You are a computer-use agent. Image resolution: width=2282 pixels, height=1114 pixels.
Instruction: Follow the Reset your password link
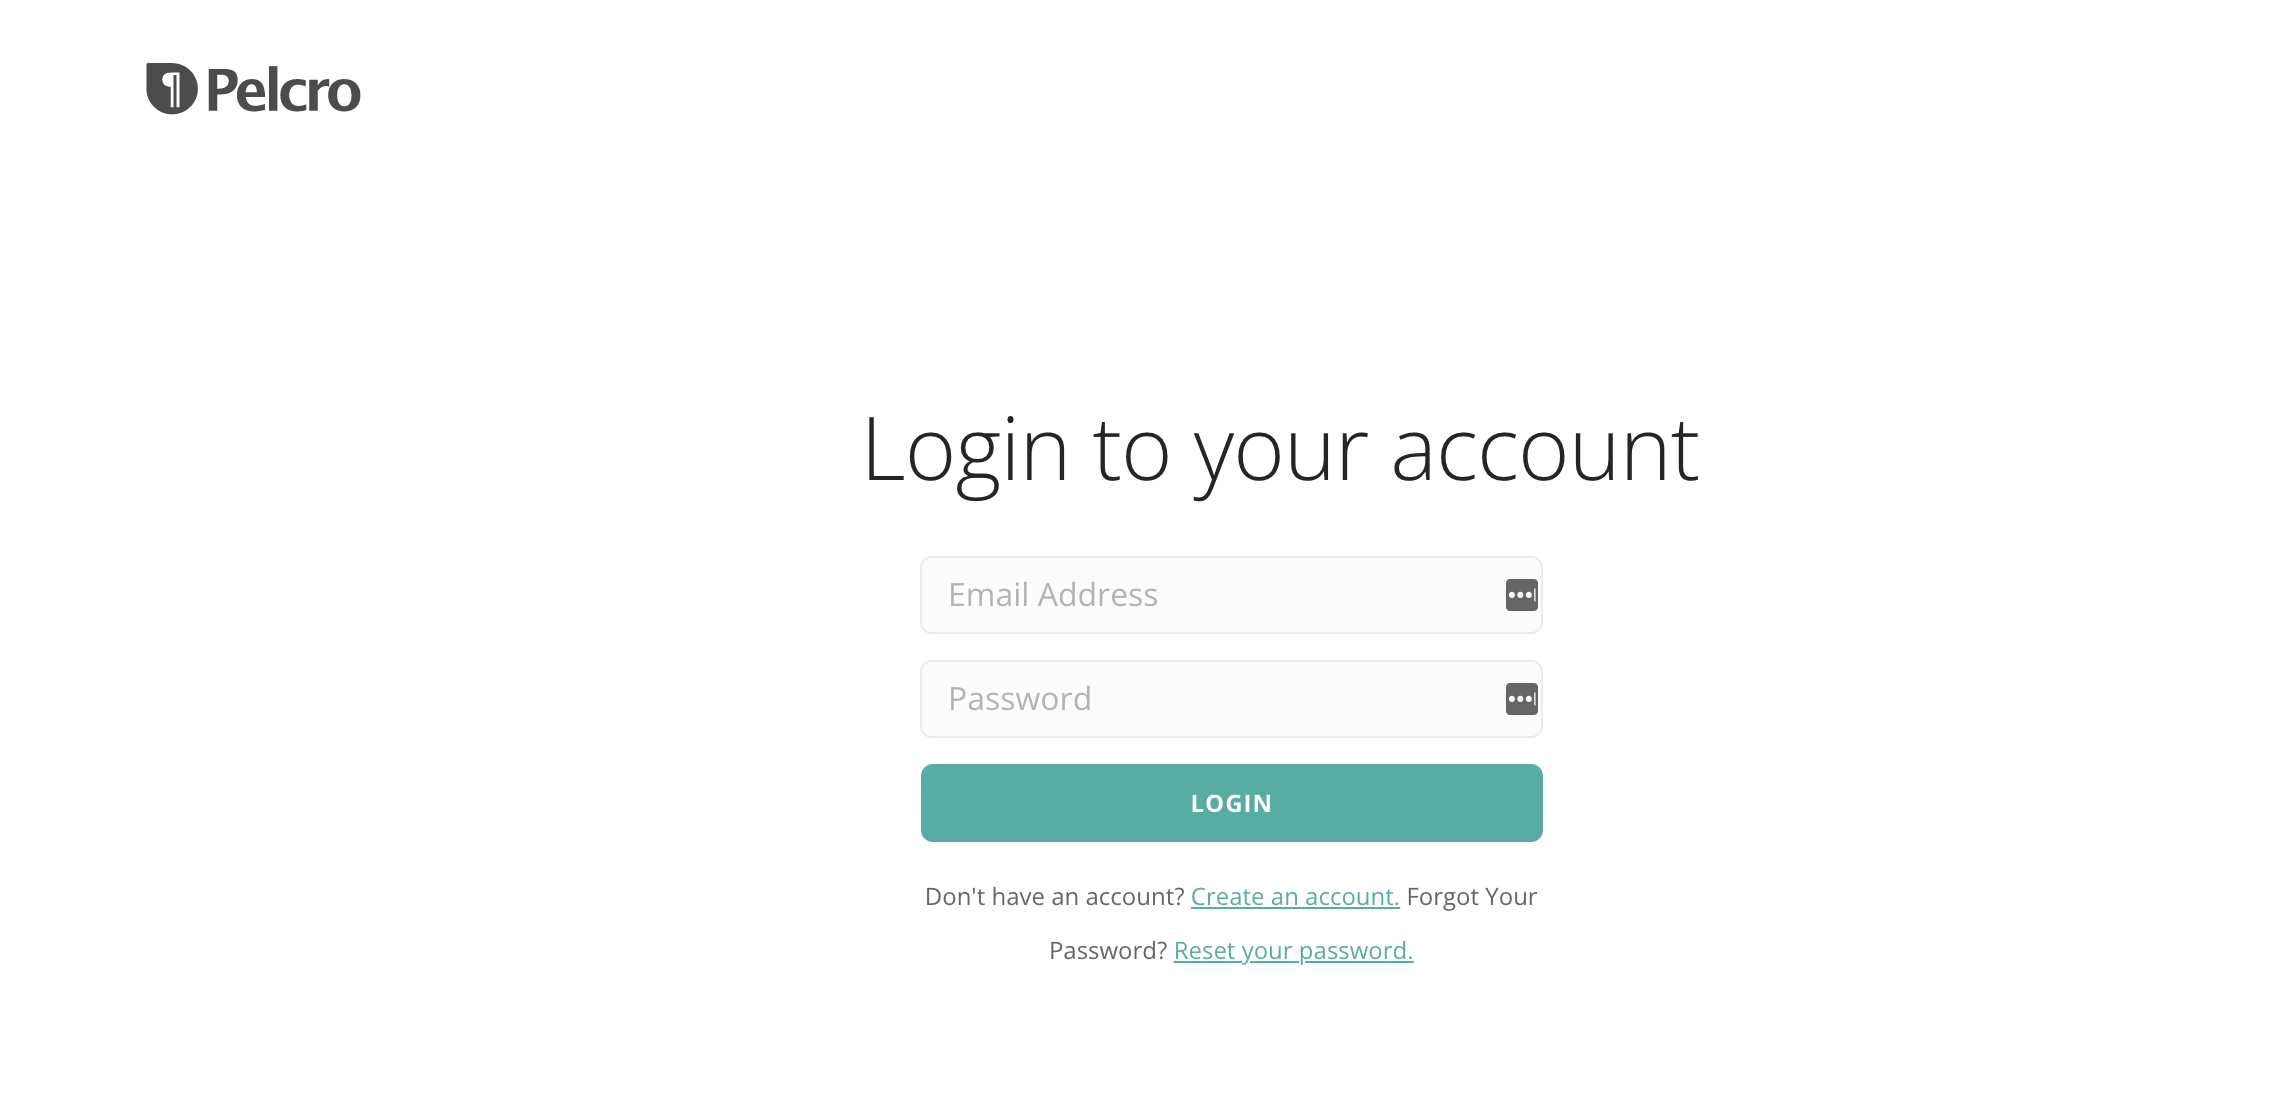[x=1293, y=951]
